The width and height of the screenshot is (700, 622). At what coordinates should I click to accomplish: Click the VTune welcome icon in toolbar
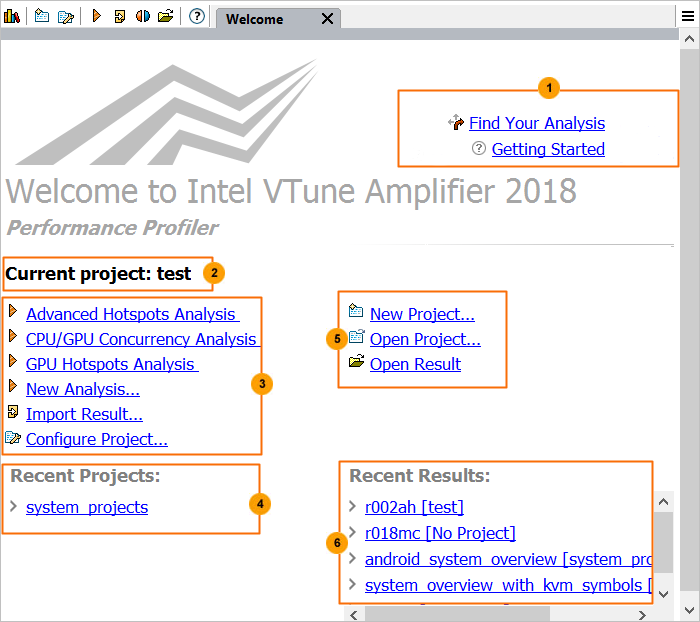[x=13, y=16]
